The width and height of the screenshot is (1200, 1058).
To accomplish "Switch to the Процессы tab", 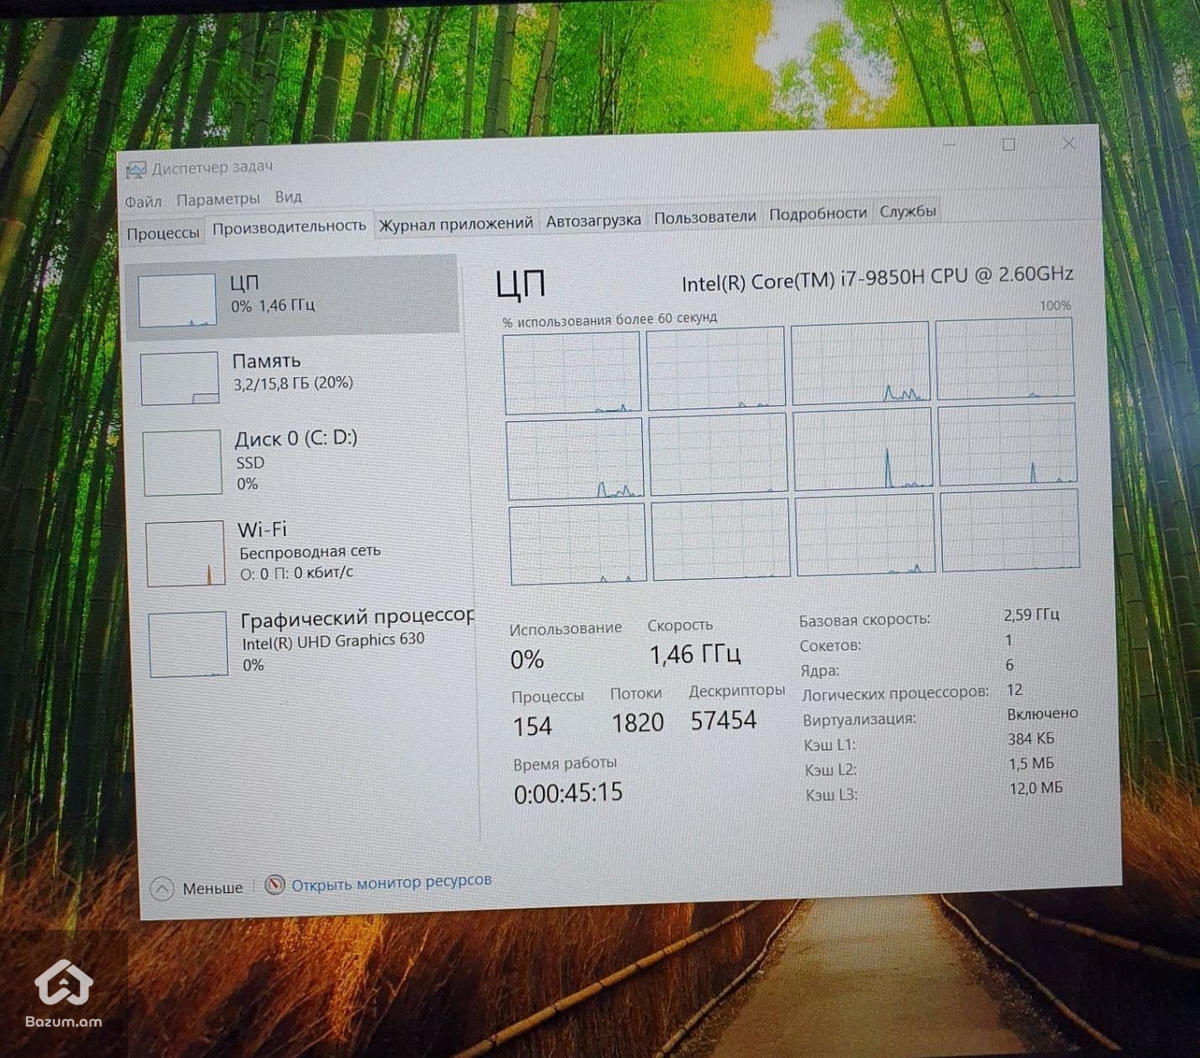I will [163, 233].
